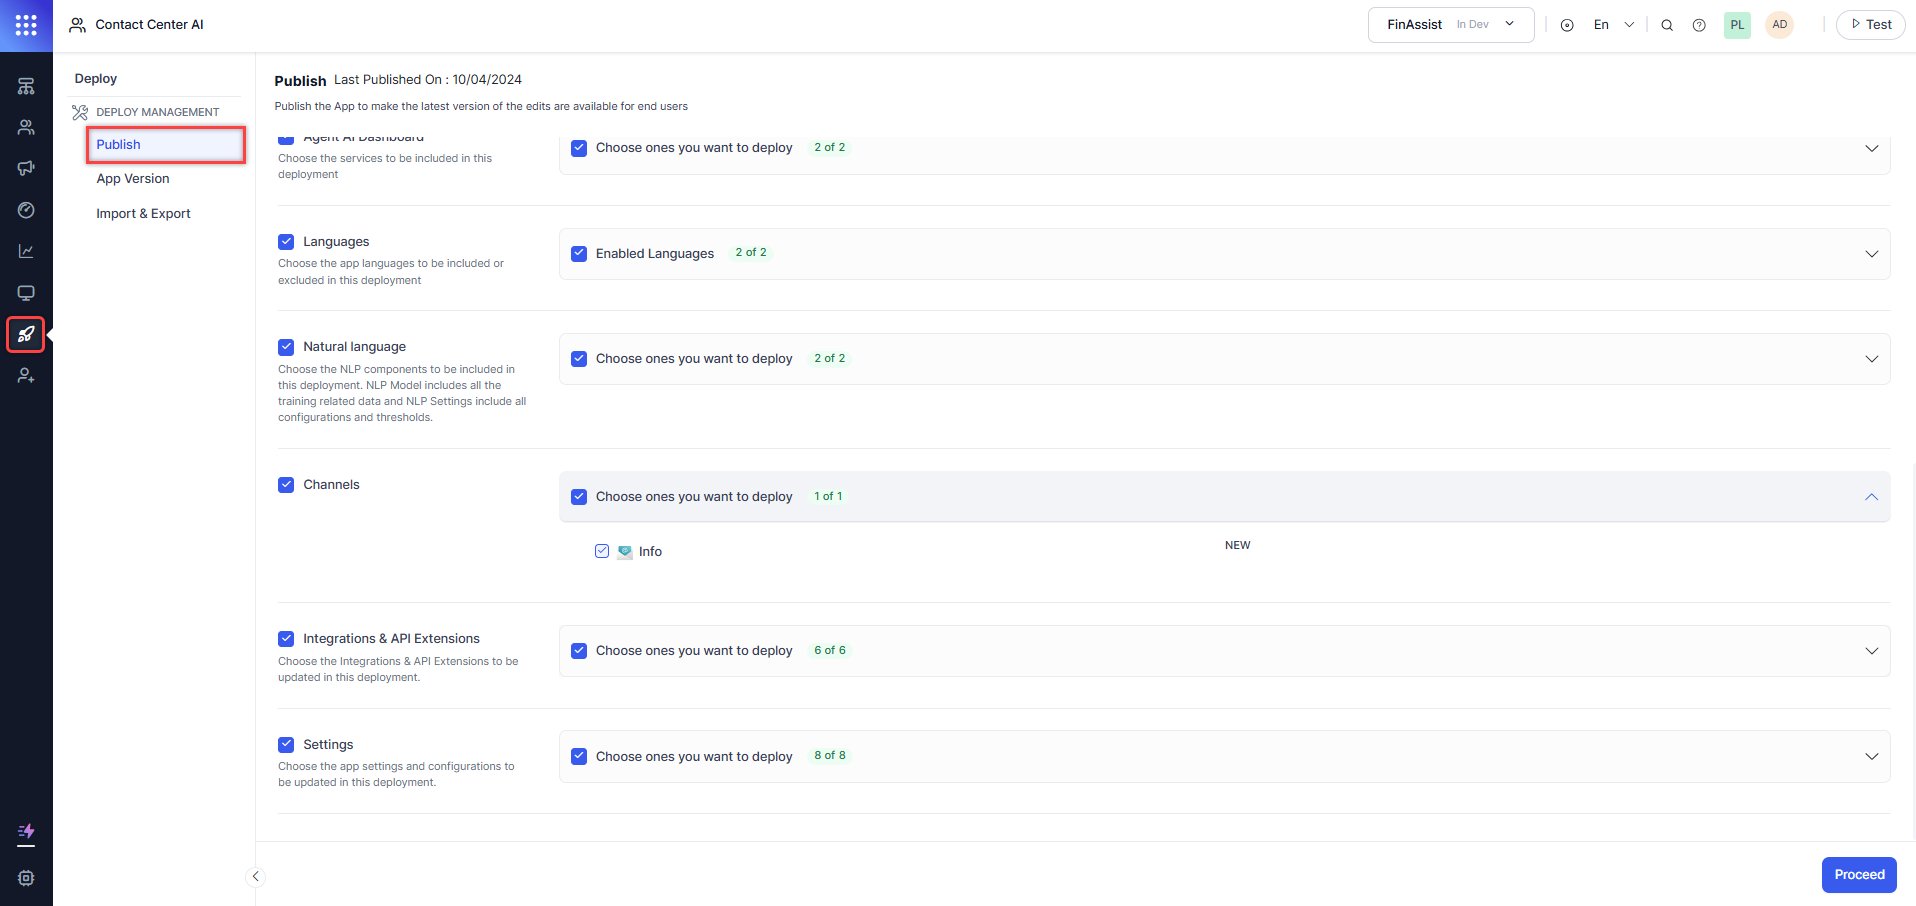
Task: Uncheck the Settings section checkbox
Action: (286, 744)
